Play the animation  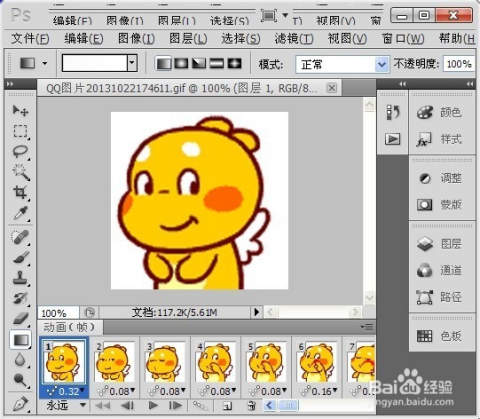153,406
